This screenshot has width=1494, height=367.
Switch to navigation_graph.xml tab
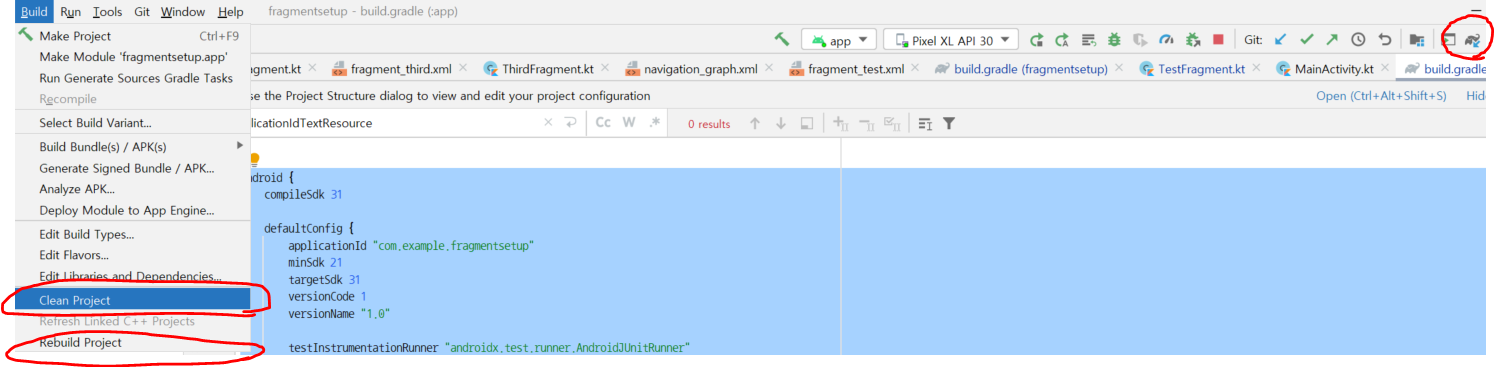[699, 69]
